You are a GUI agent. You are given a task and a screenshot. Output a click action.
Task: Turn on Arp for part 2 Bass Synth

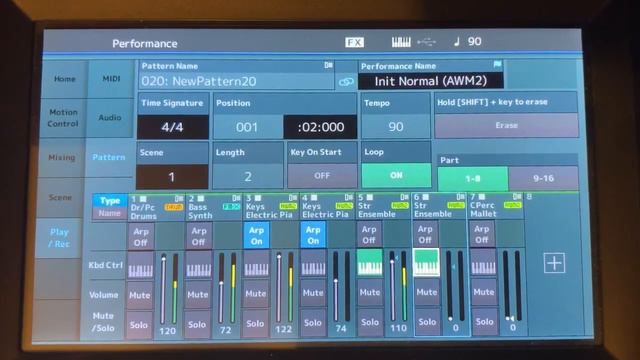pos(199,236)
